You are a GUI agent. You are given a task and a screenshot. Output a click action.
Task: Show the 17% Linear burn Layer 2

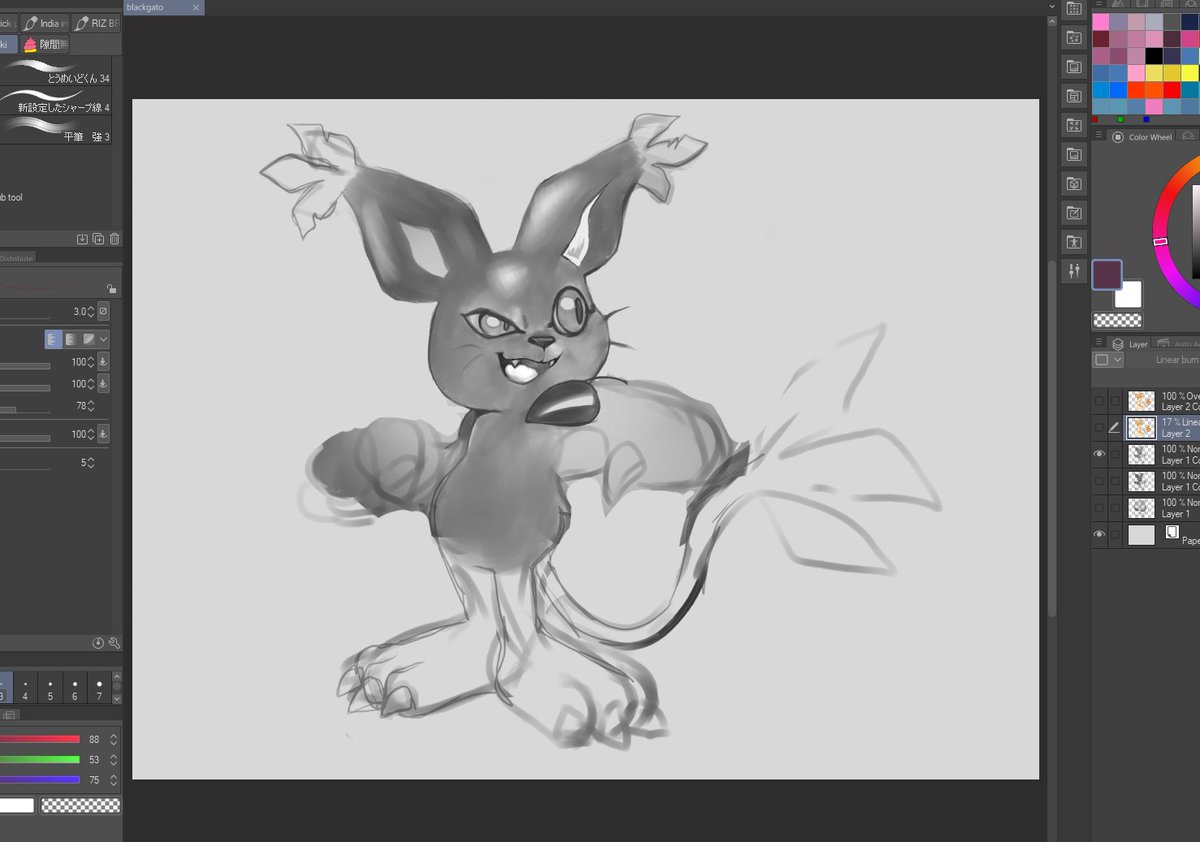click(1099, 428)
